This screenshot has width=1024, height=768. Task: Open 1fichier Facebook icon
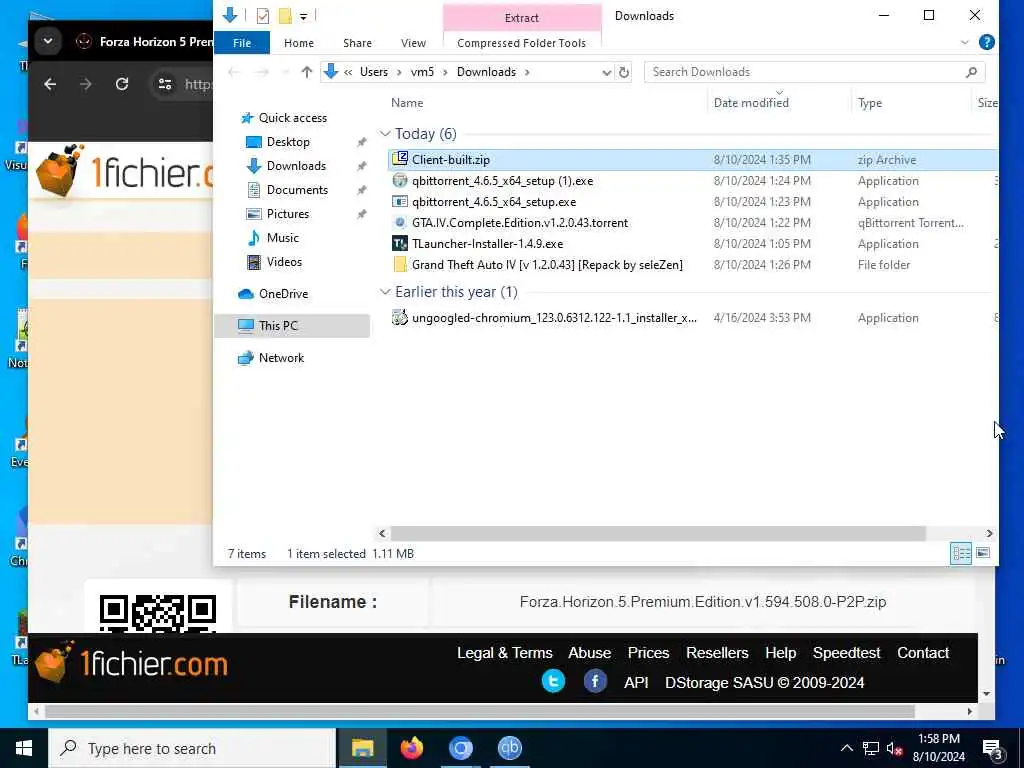pos(595,681)
